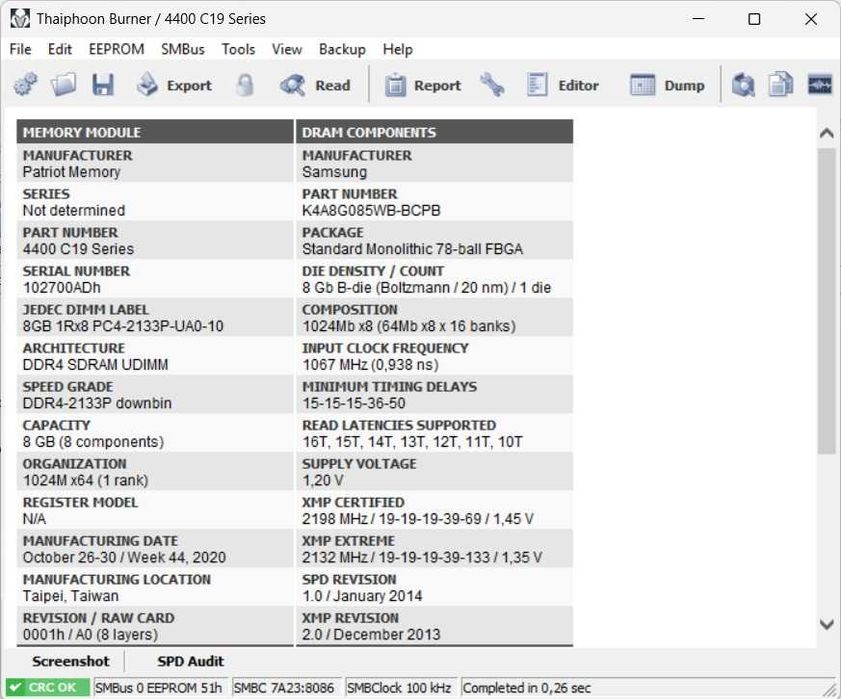Click the SMBC 7A23:8086 status field
This screenshot has height=699, width=841.
tap(287, 687)
